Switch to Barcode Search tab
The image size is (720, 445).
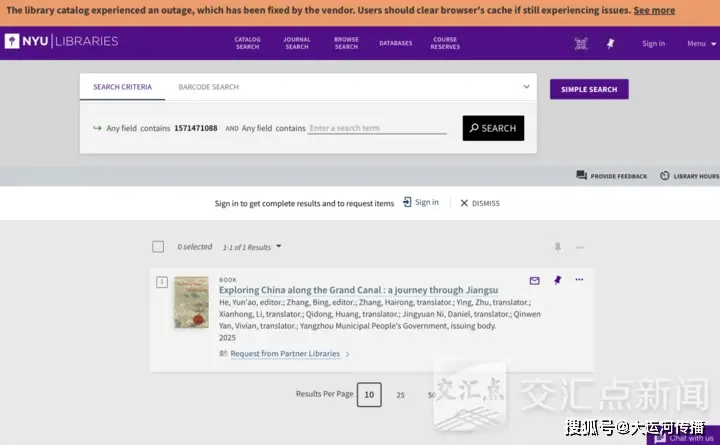point(208,87)
